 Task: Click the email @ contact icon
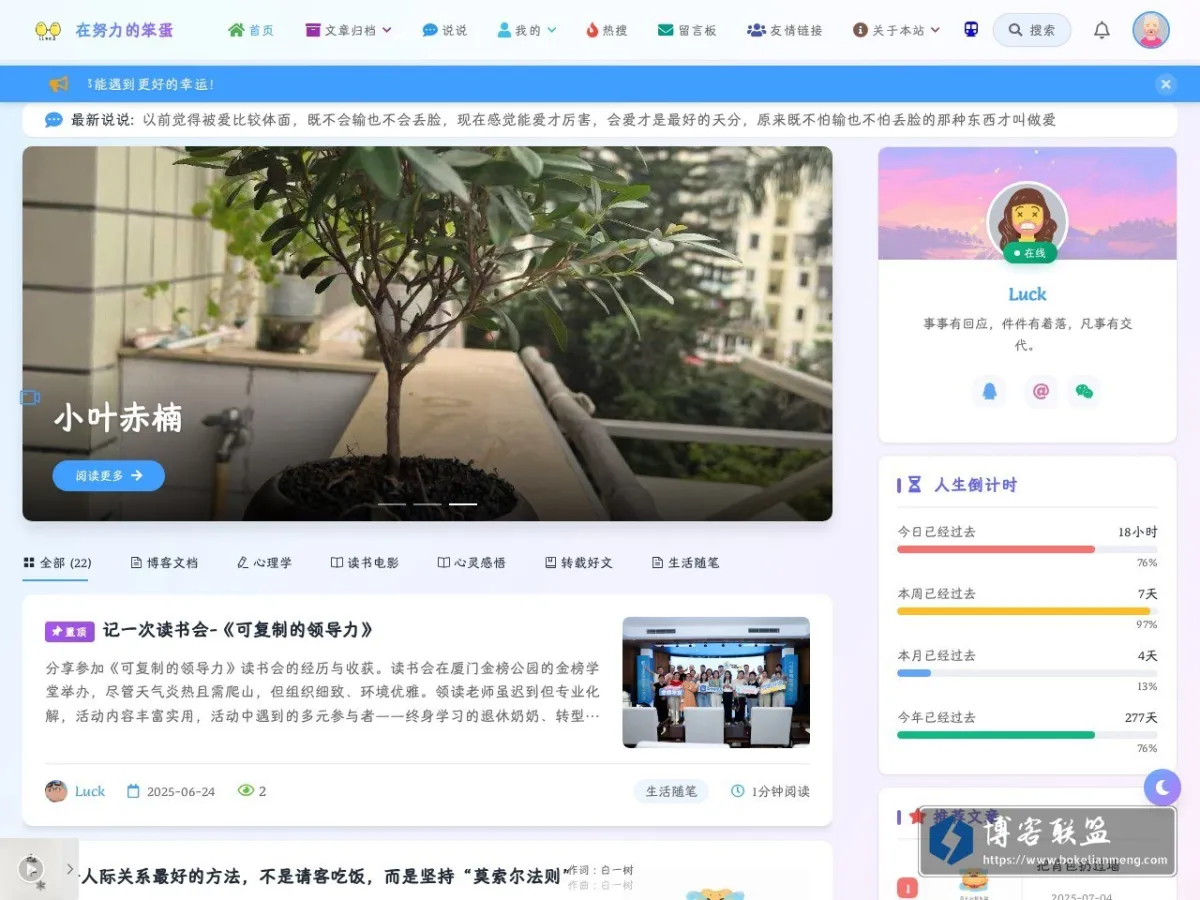[x=1040, y=391]
